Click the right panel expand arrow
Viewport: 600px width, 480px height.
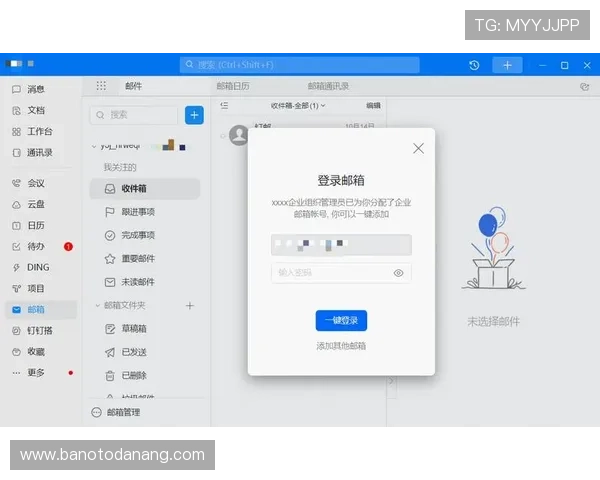391,382
